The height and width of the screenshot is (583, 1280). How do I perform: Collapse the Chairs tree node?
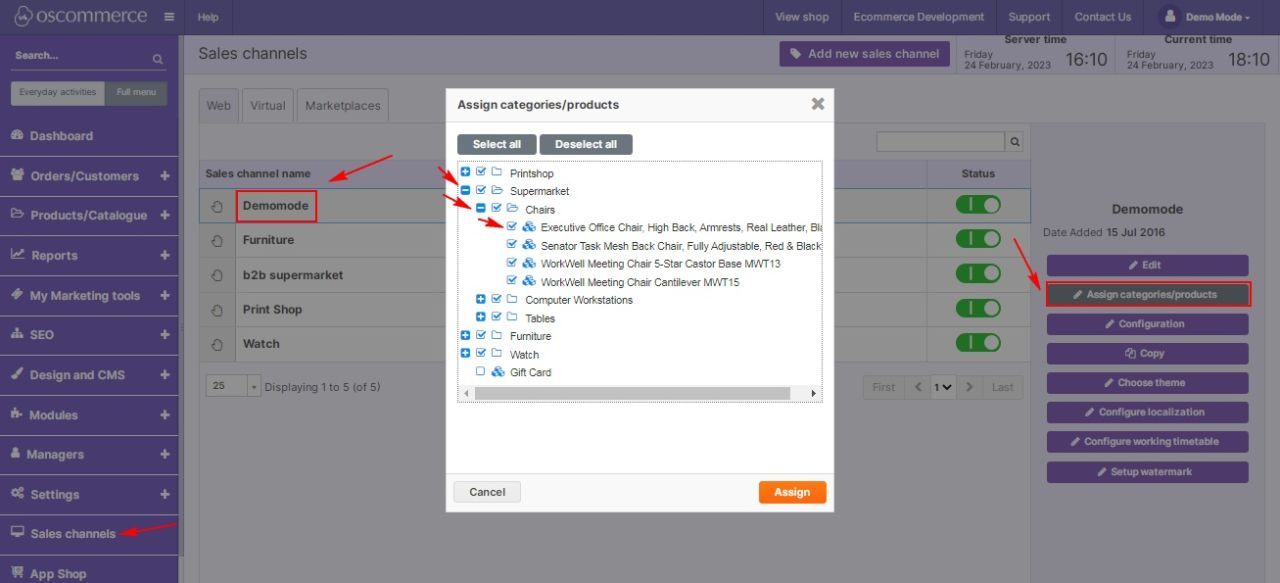click(481, 209)
